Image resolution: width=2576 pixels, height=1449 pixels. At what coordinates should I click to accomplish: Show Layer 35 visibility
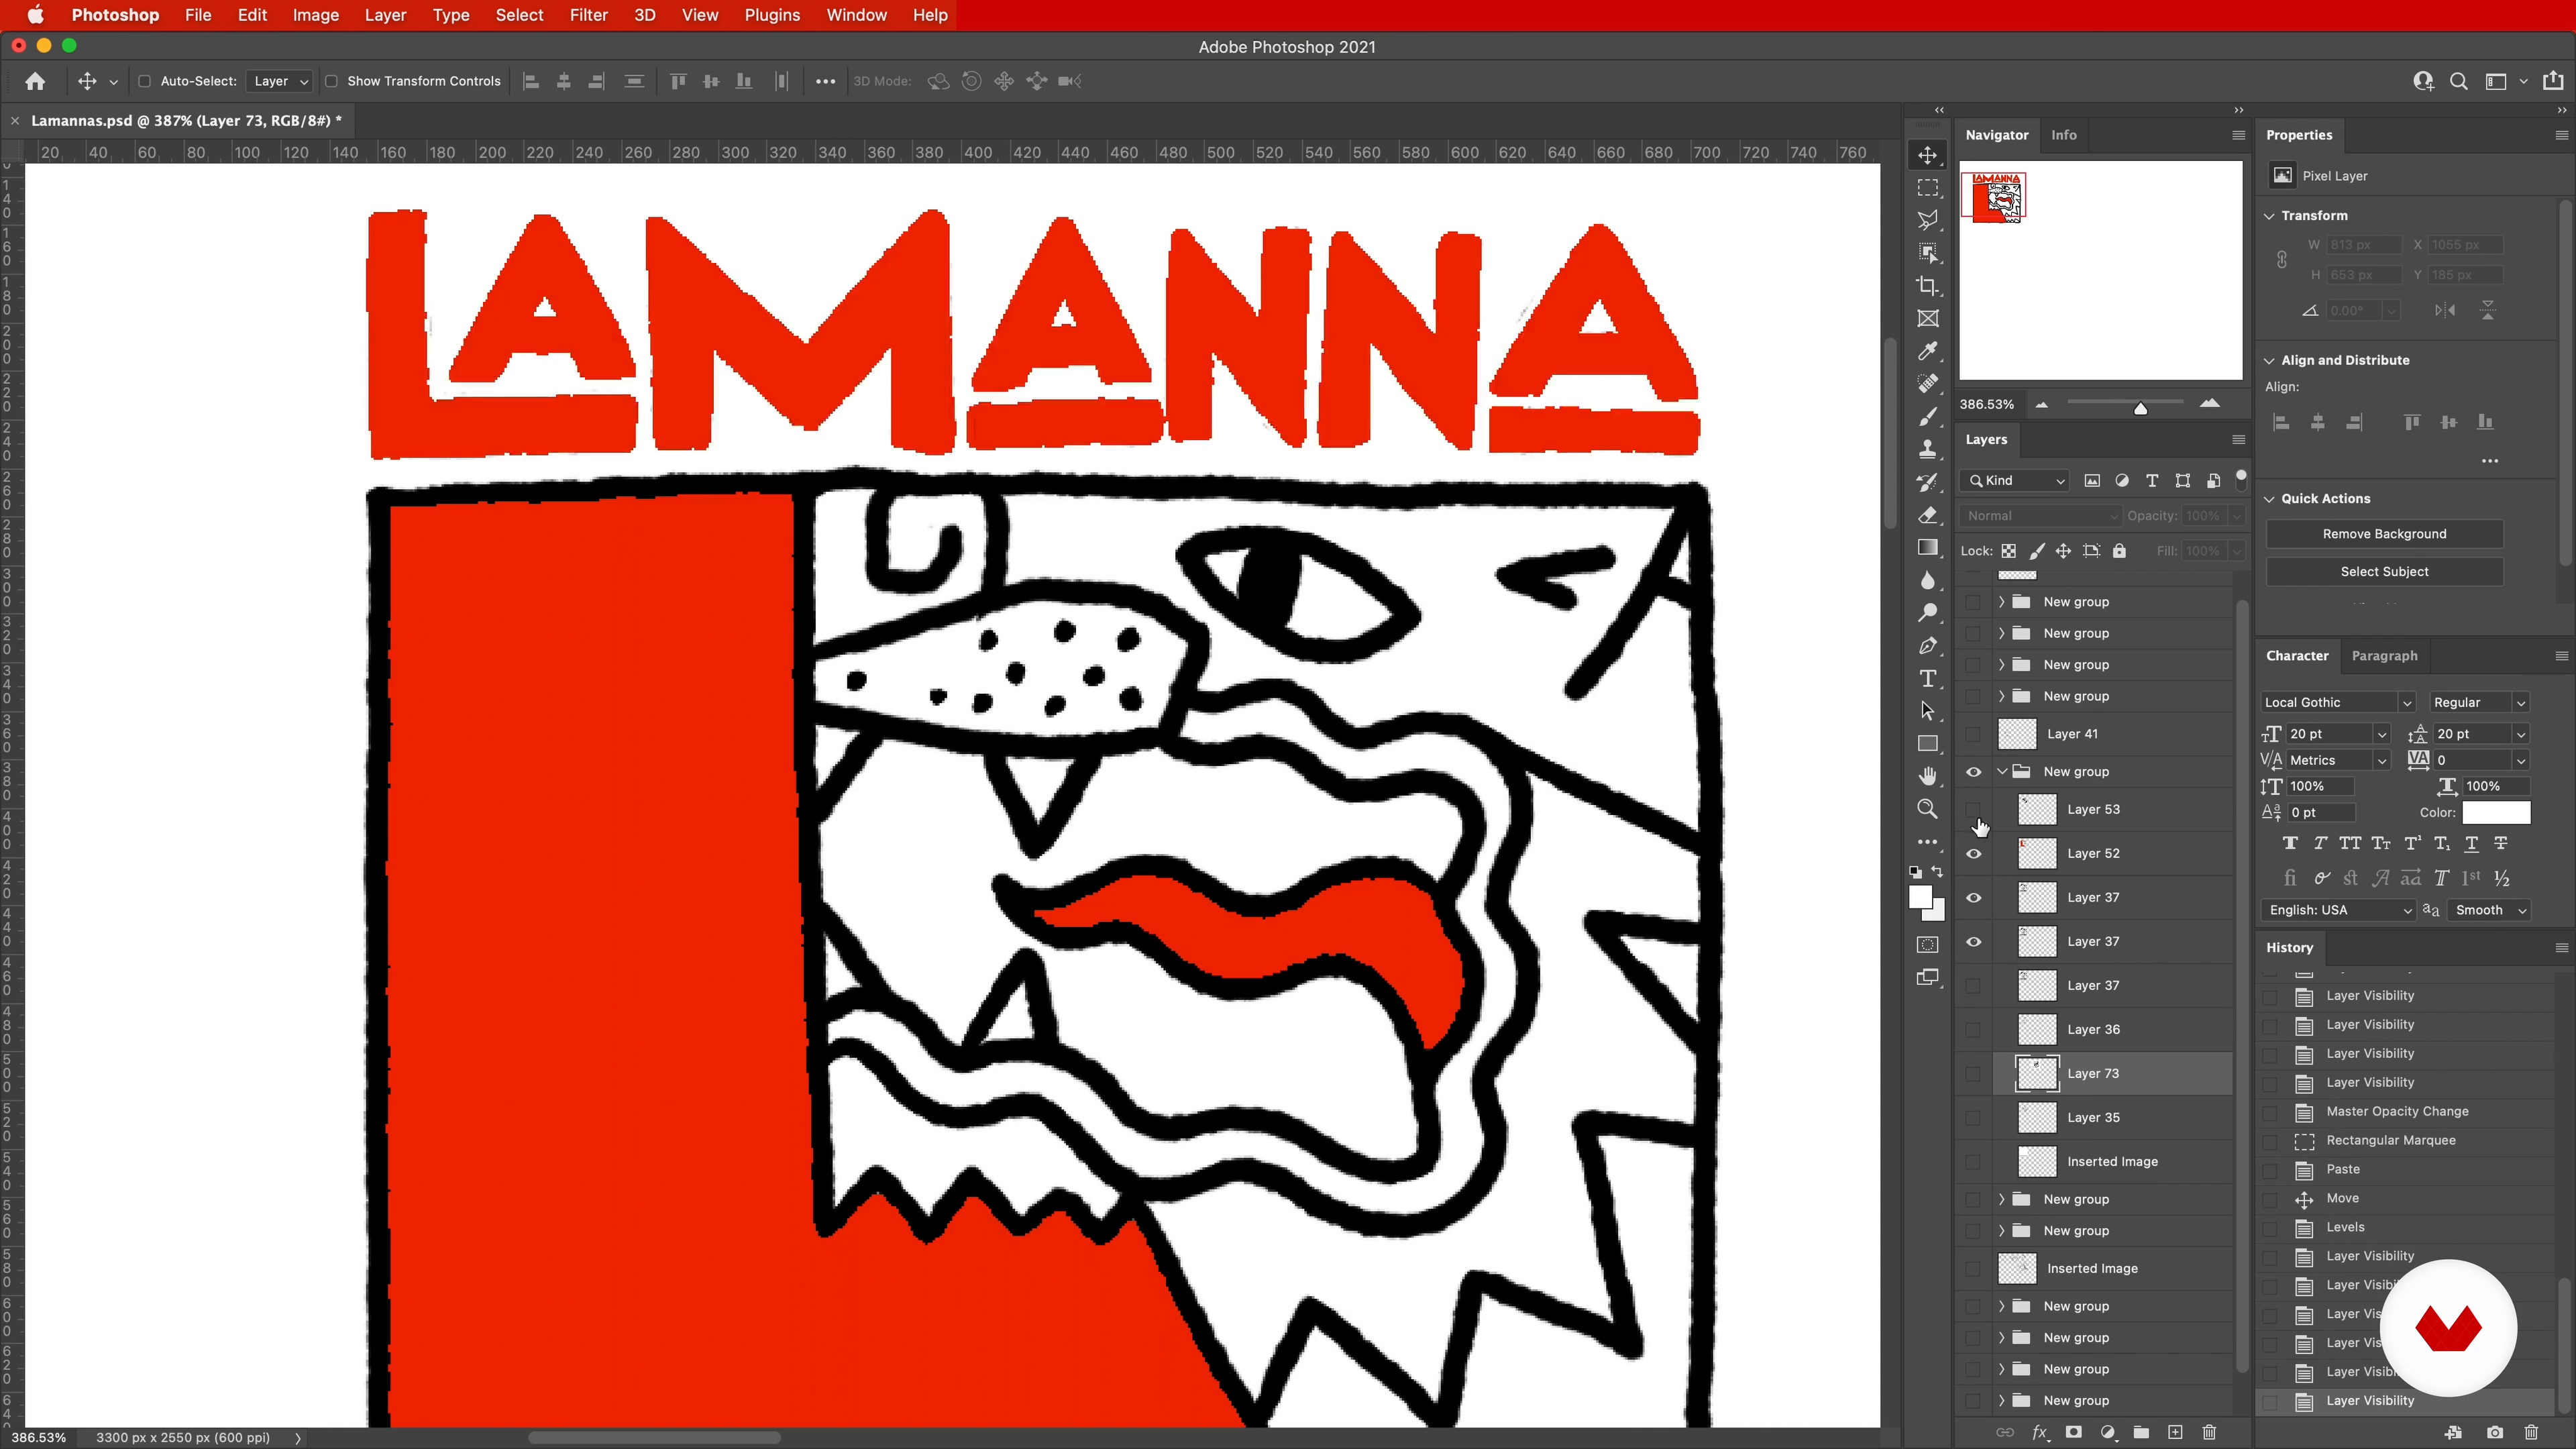click(x=1973, y=1117)
